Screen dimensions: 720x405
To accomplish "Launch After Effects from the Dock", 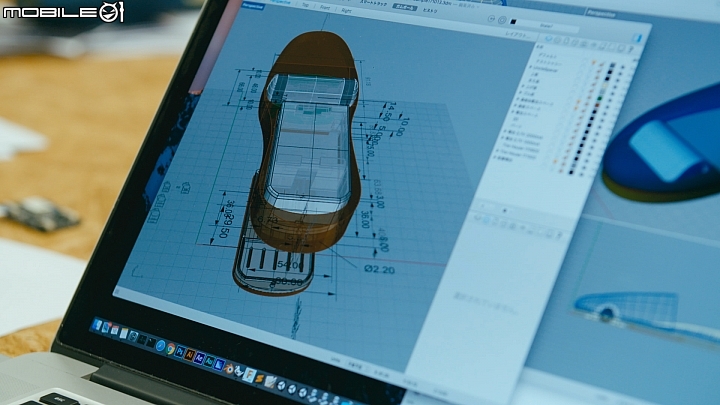I will [199, 358].
